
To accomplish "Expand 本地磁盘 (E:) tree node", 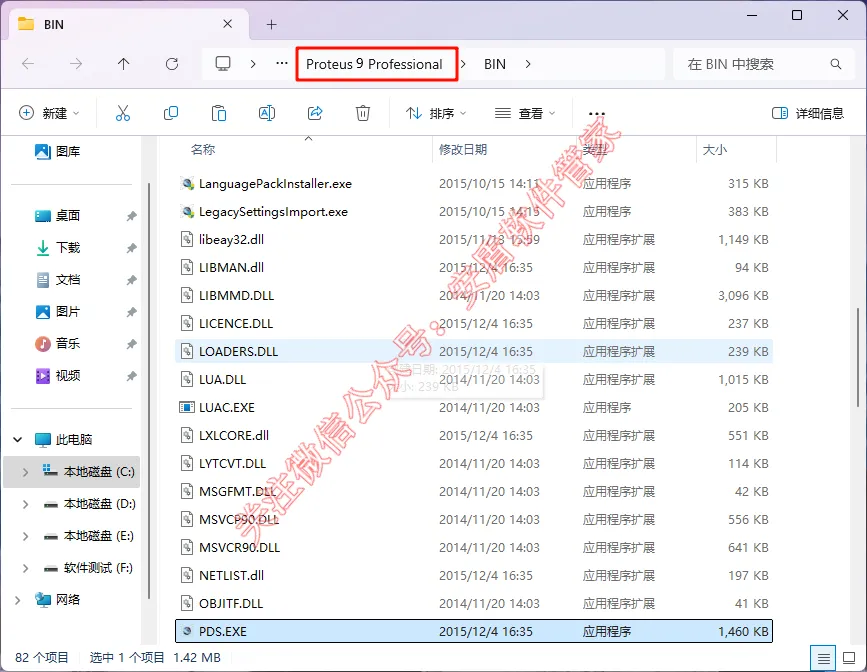I will point(25,536).
